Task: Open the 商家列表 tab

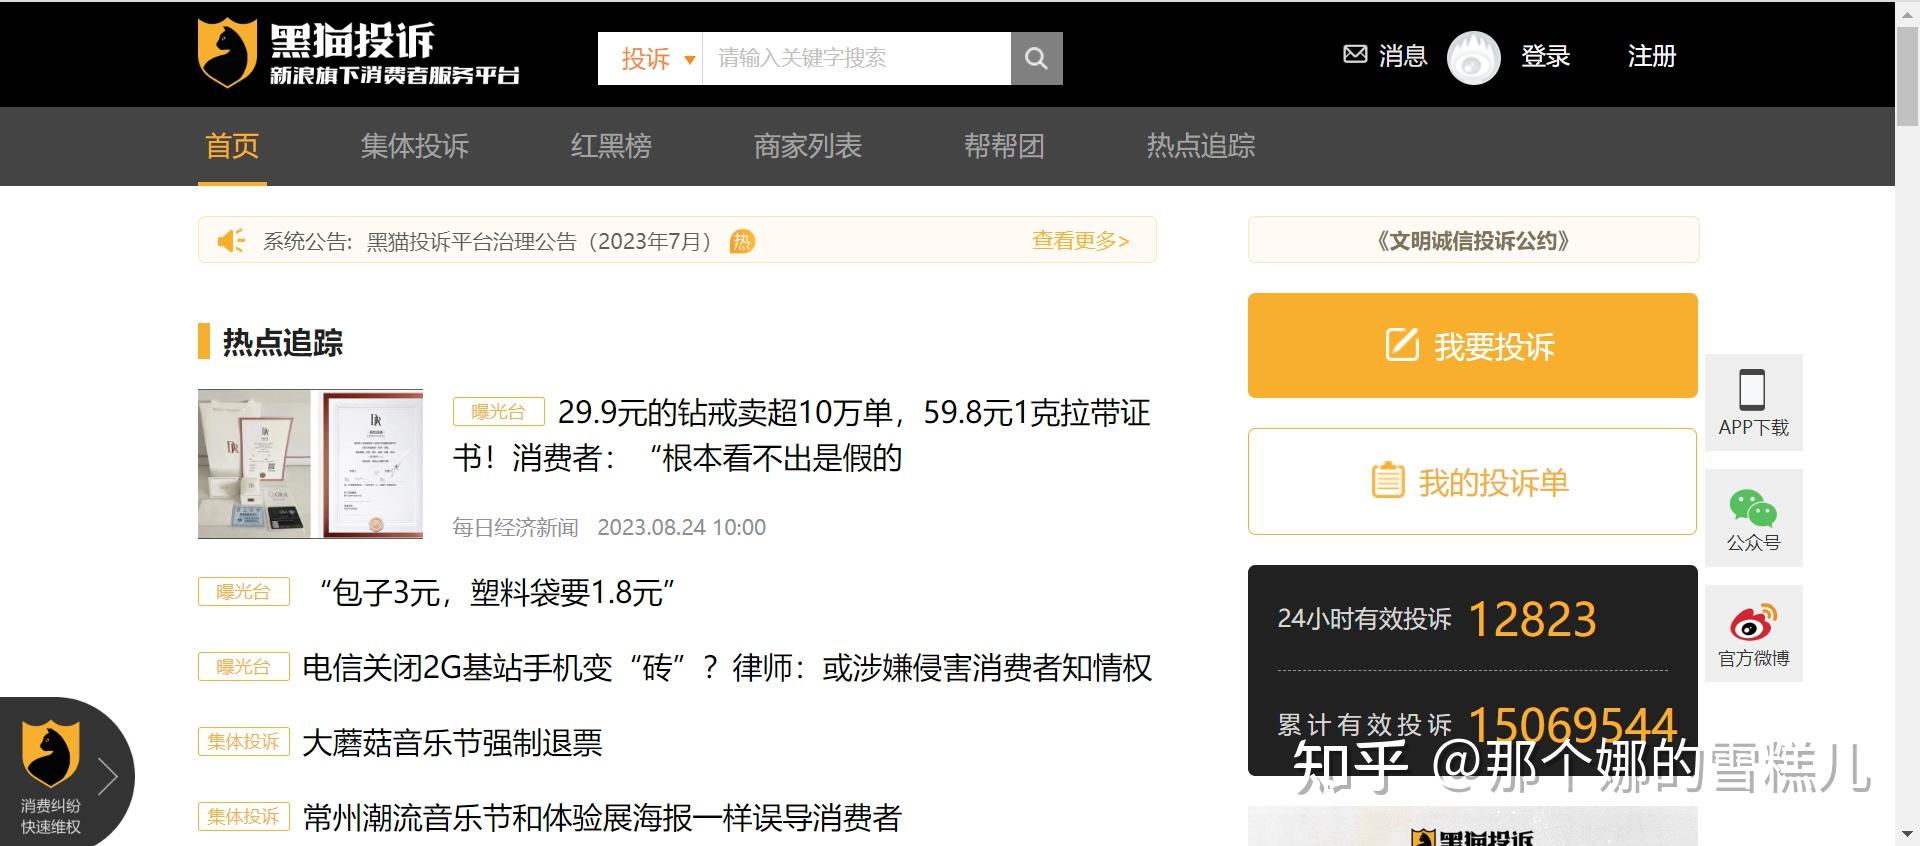Action: click(x=808, y=146)
